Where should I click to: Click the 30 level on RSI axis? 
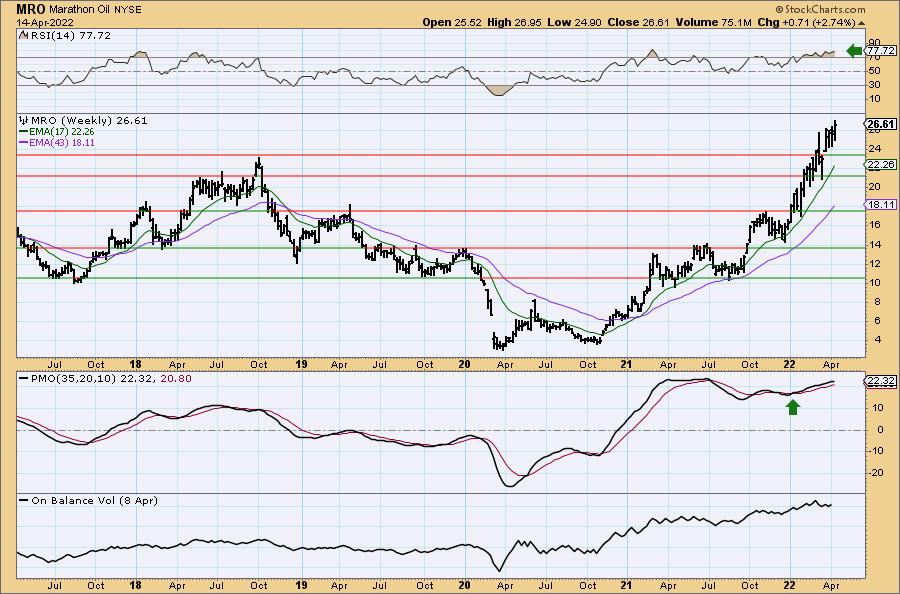pyautogui.click(x=875, y=85)
